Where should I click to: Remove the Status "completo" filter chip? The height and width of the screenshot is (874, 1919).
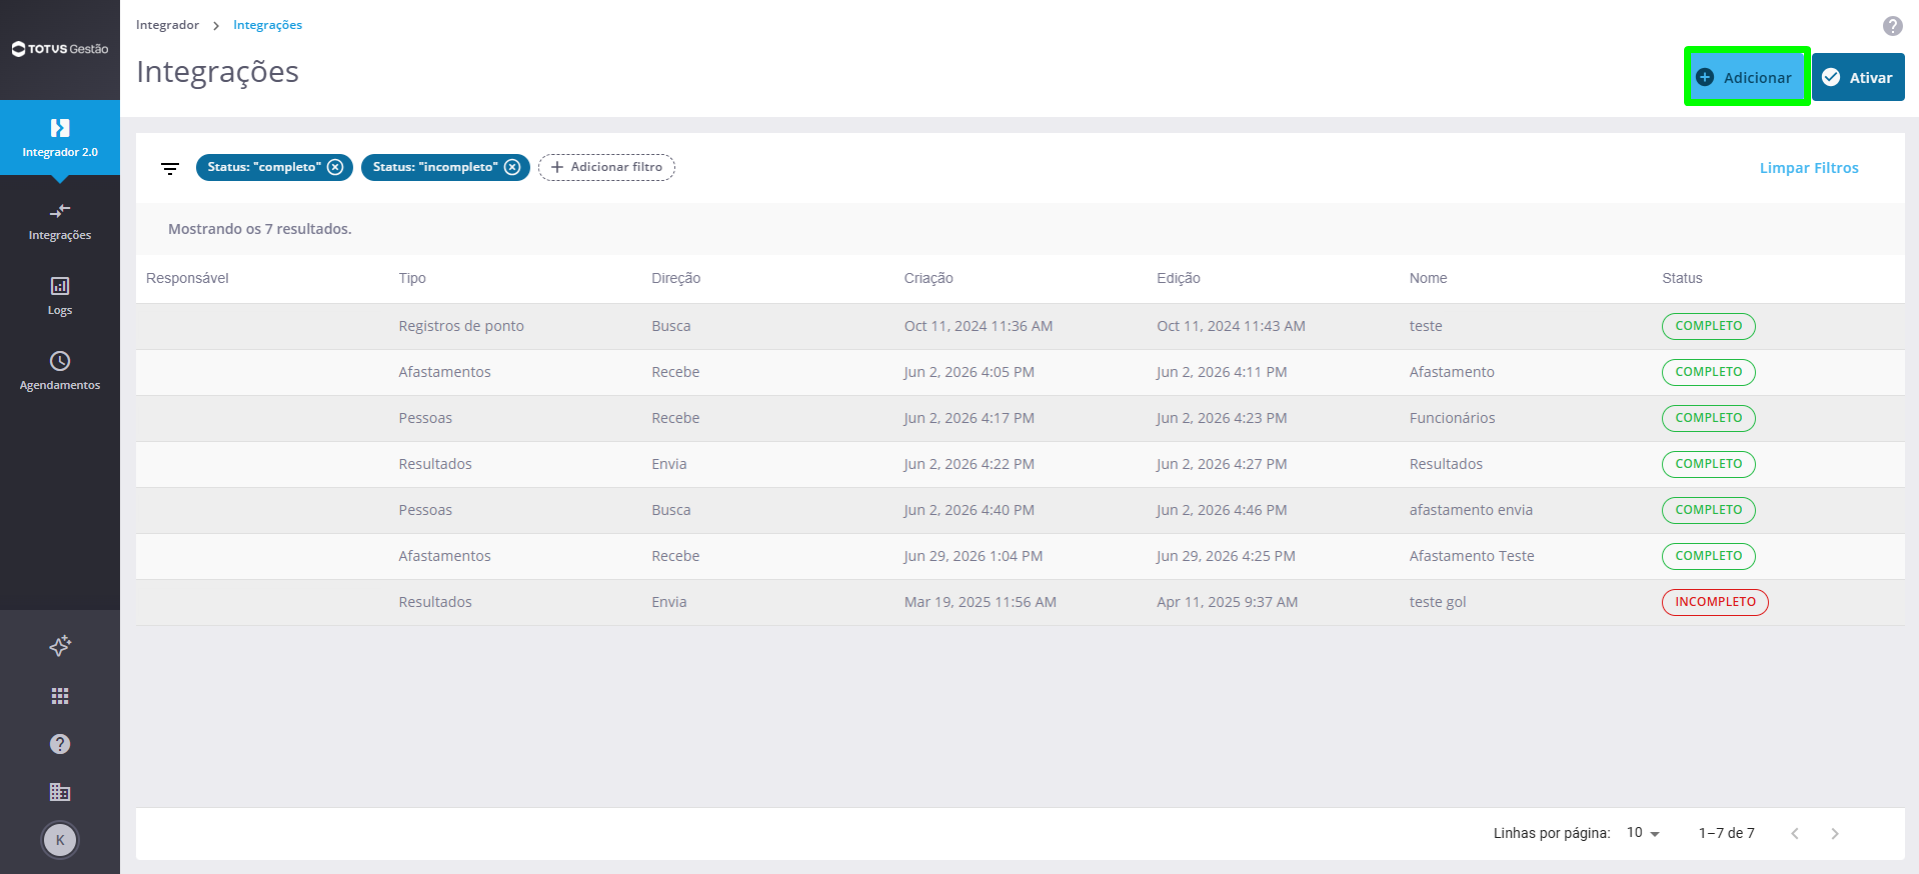(x=336, y=167)
